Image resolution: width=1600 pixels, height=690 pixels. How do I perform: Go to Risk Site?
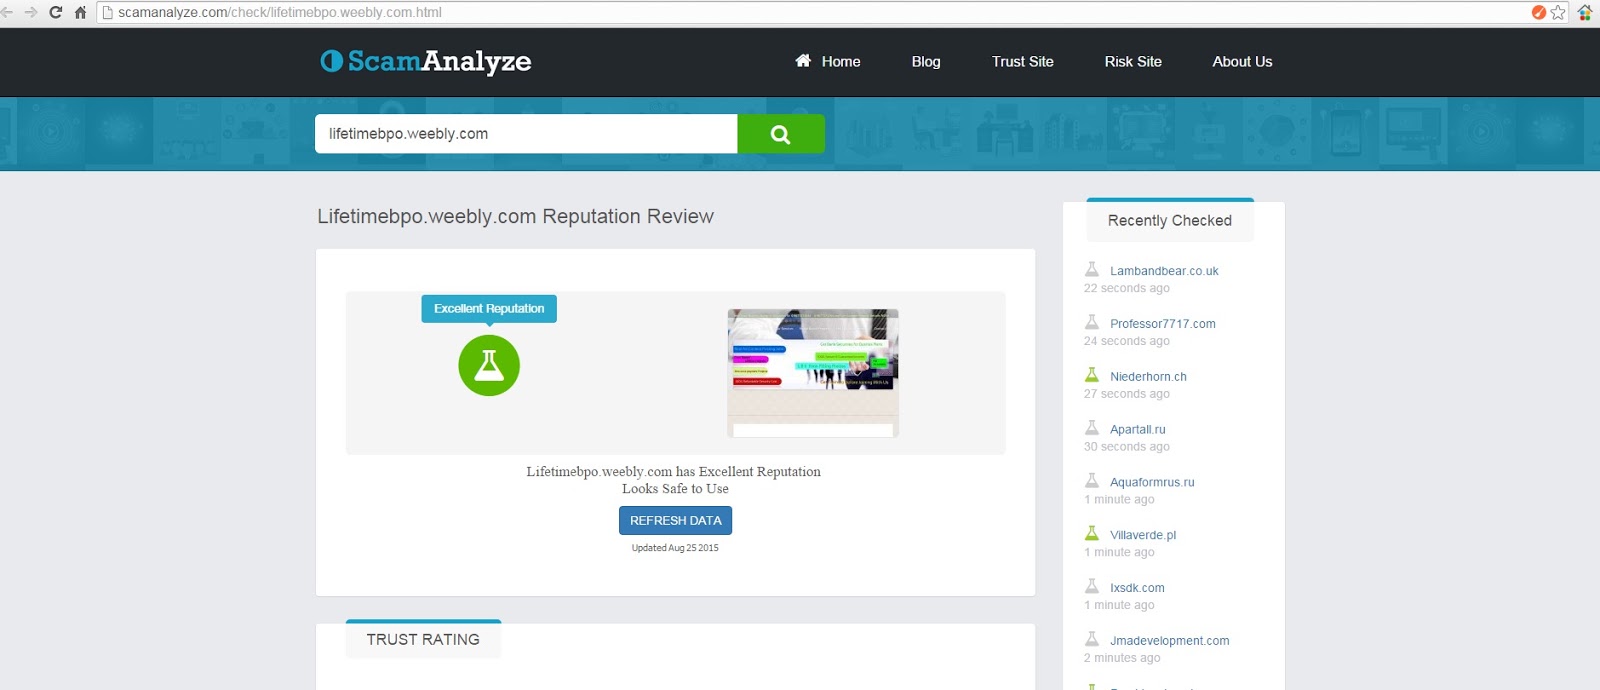[x=1133, y=61]
